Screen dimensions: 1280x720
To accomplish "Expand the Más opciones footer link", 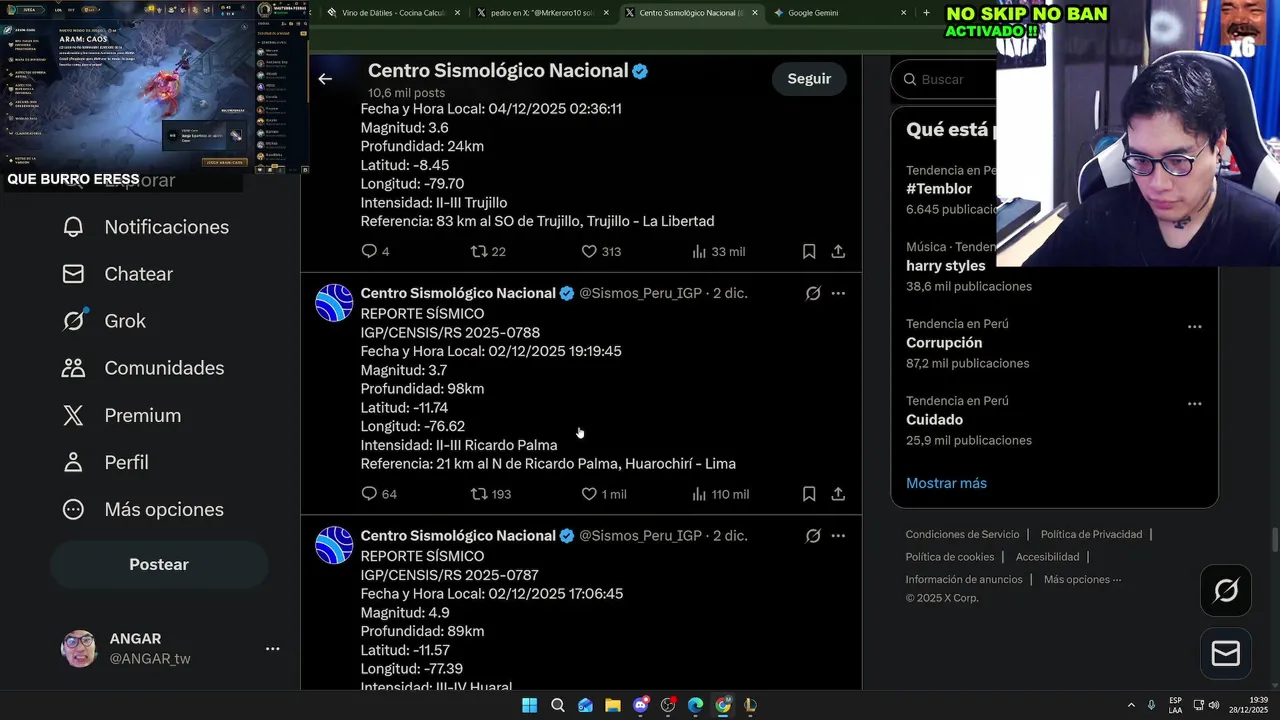I will [x=1082, y=579].
